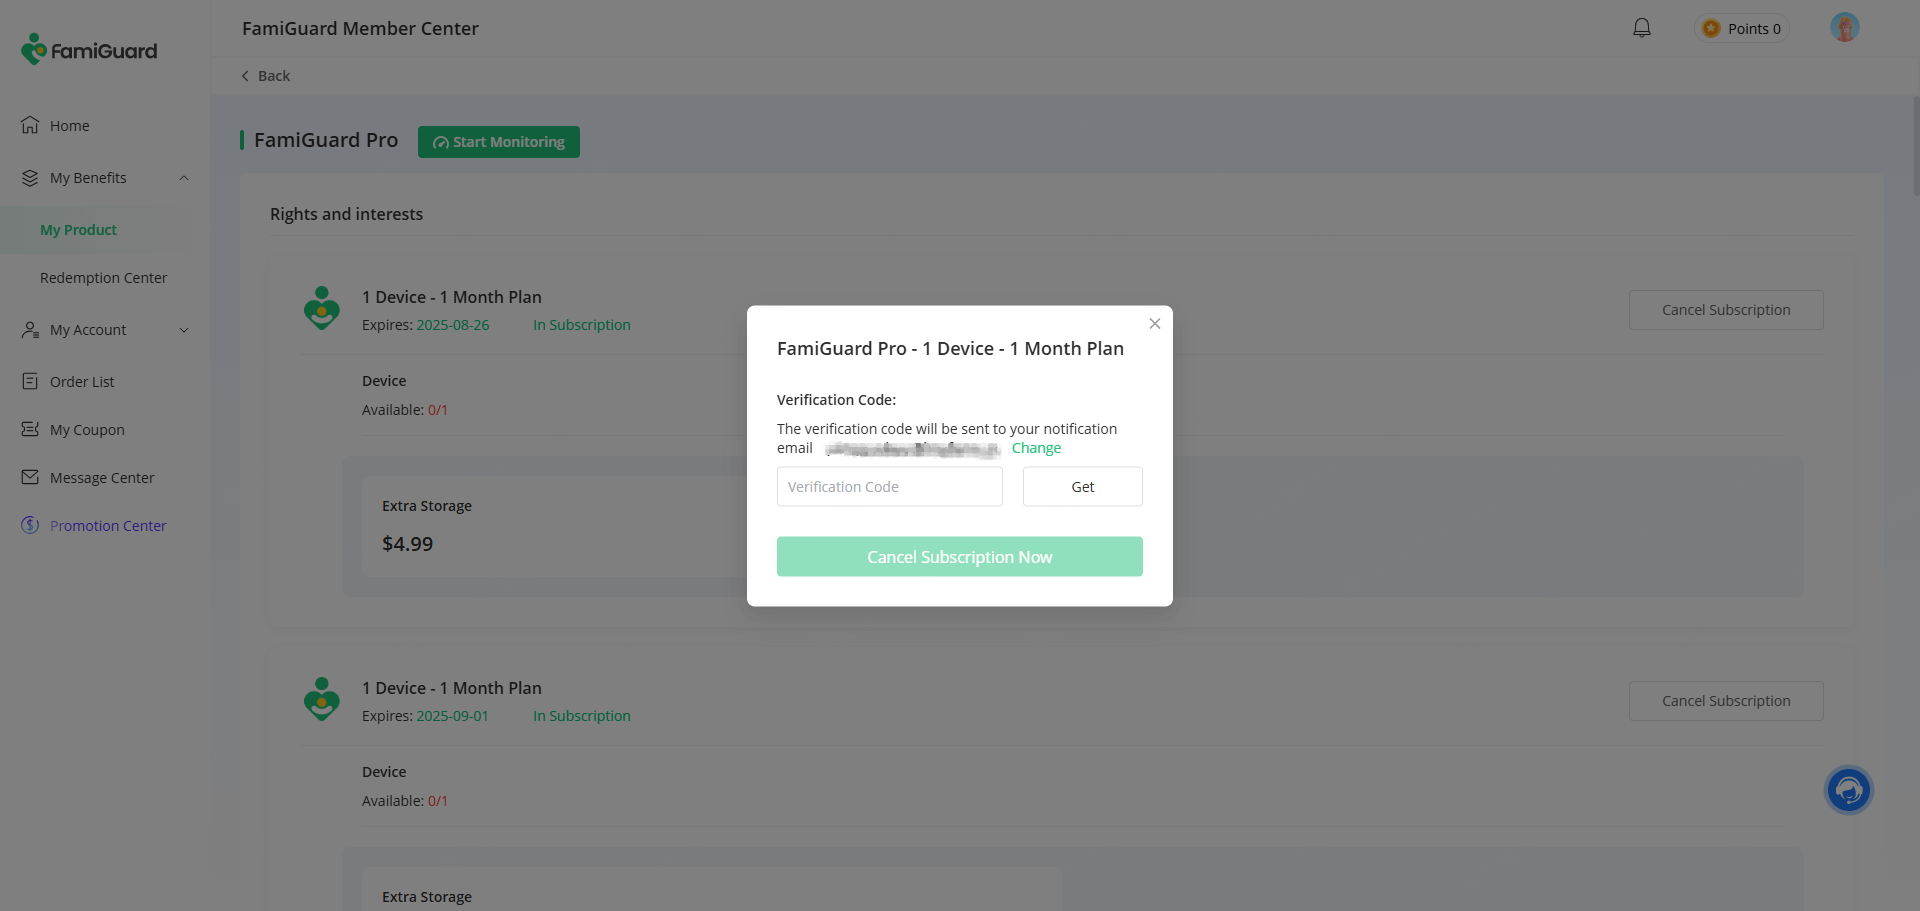Image resolution: width=1920 pixels, height=911 pixels.
Task: Open Promotion Center from sidebar
Action: pyautogui.click(x=108, y=526)
